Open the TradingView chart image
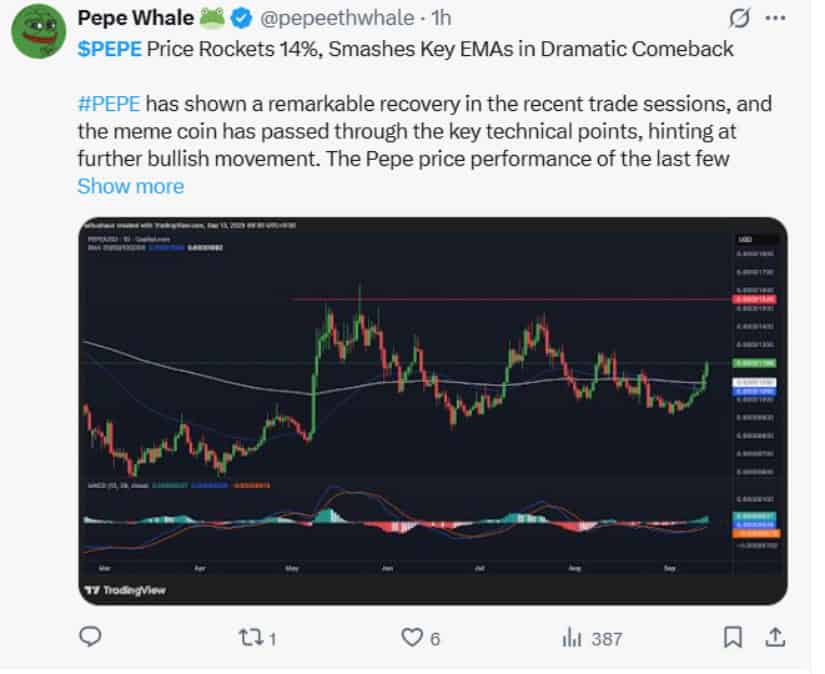 click(x=433, y=411)
